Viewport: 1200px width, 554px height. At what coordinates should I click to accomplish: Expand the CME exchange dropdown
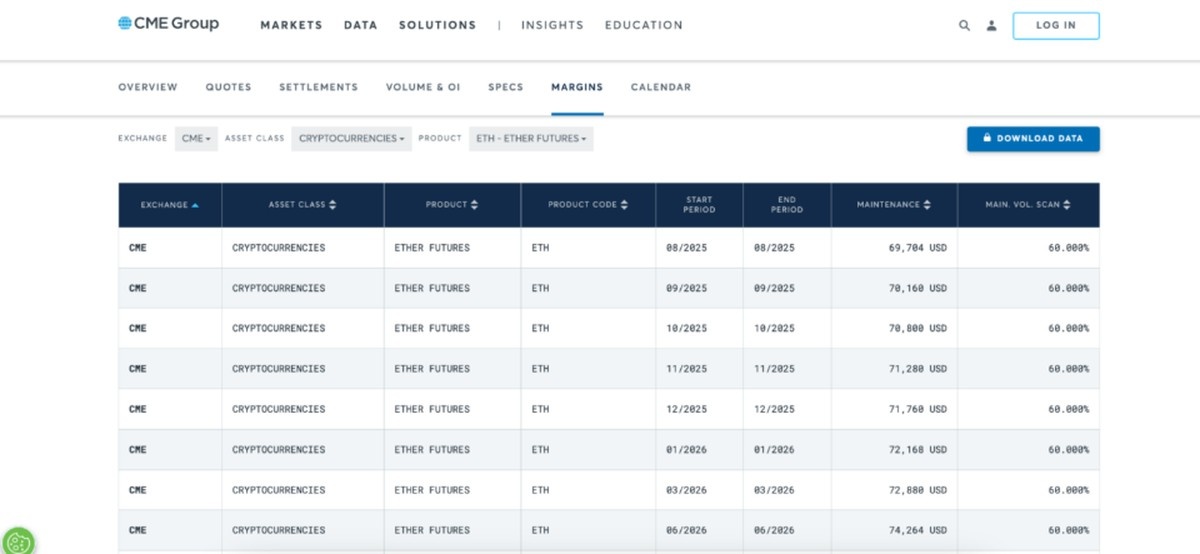click(x=196, y=139)
